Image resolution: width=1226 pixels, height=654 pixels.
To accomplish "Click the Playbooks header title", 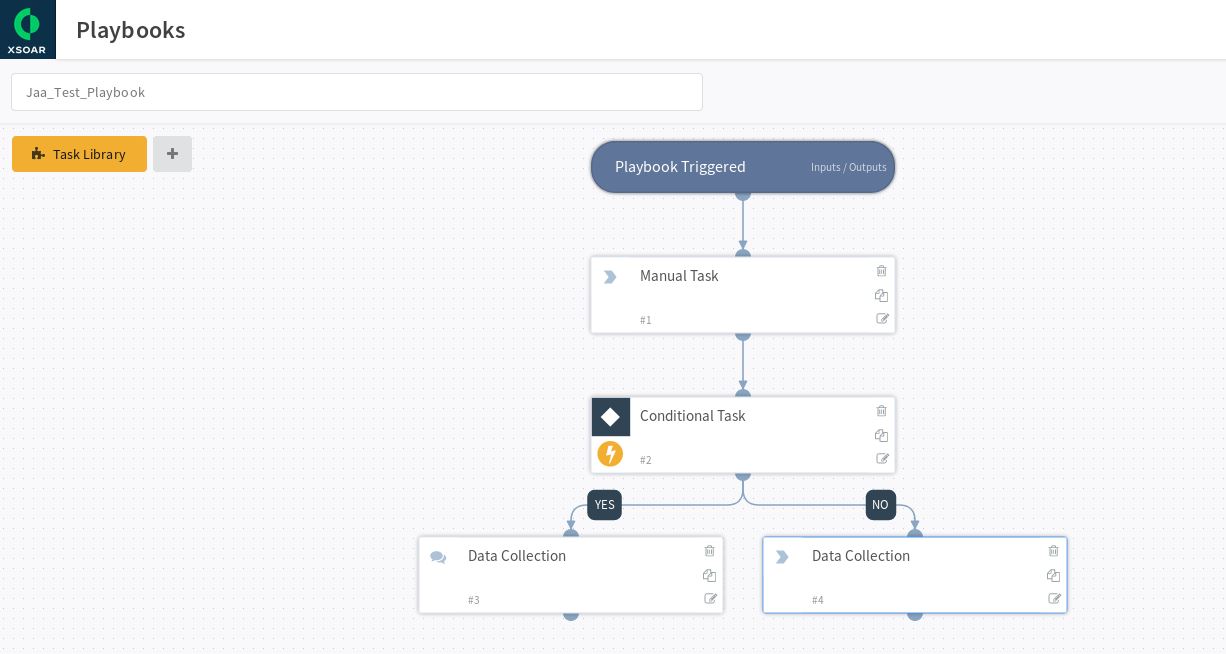I will 131,29.
